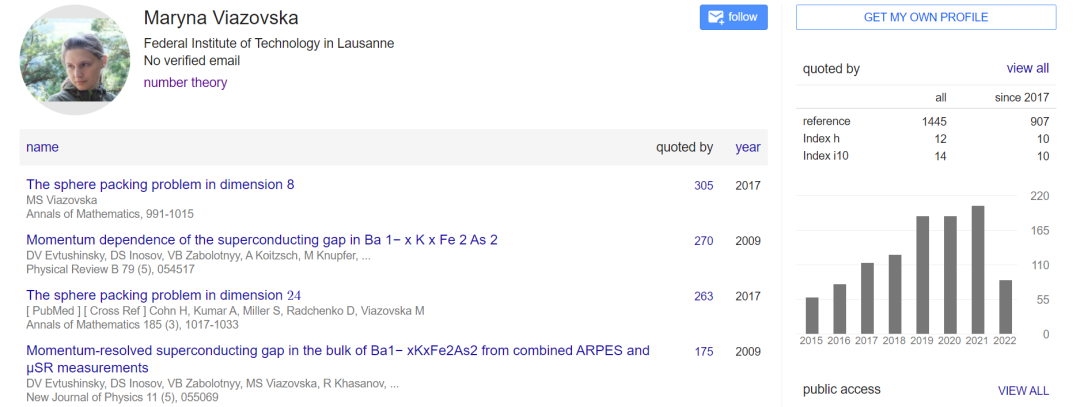Click the GET MY OWN PROFILE button

coord(925,17)
